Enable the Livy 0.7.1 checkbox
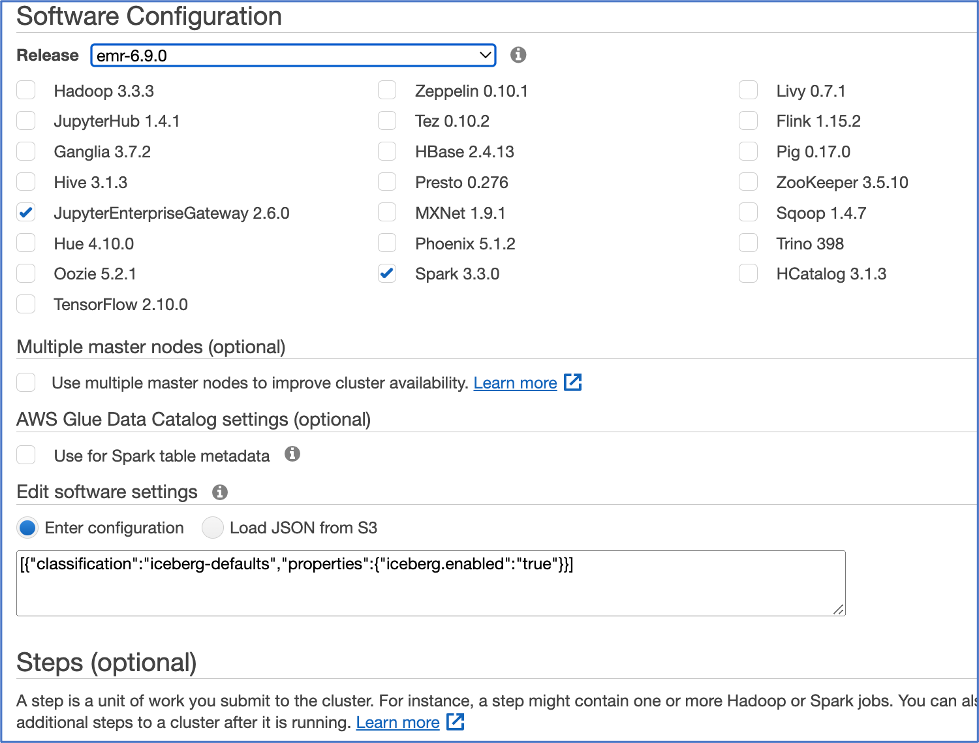Viewport: 979px width, 743px height. point(749,91)
